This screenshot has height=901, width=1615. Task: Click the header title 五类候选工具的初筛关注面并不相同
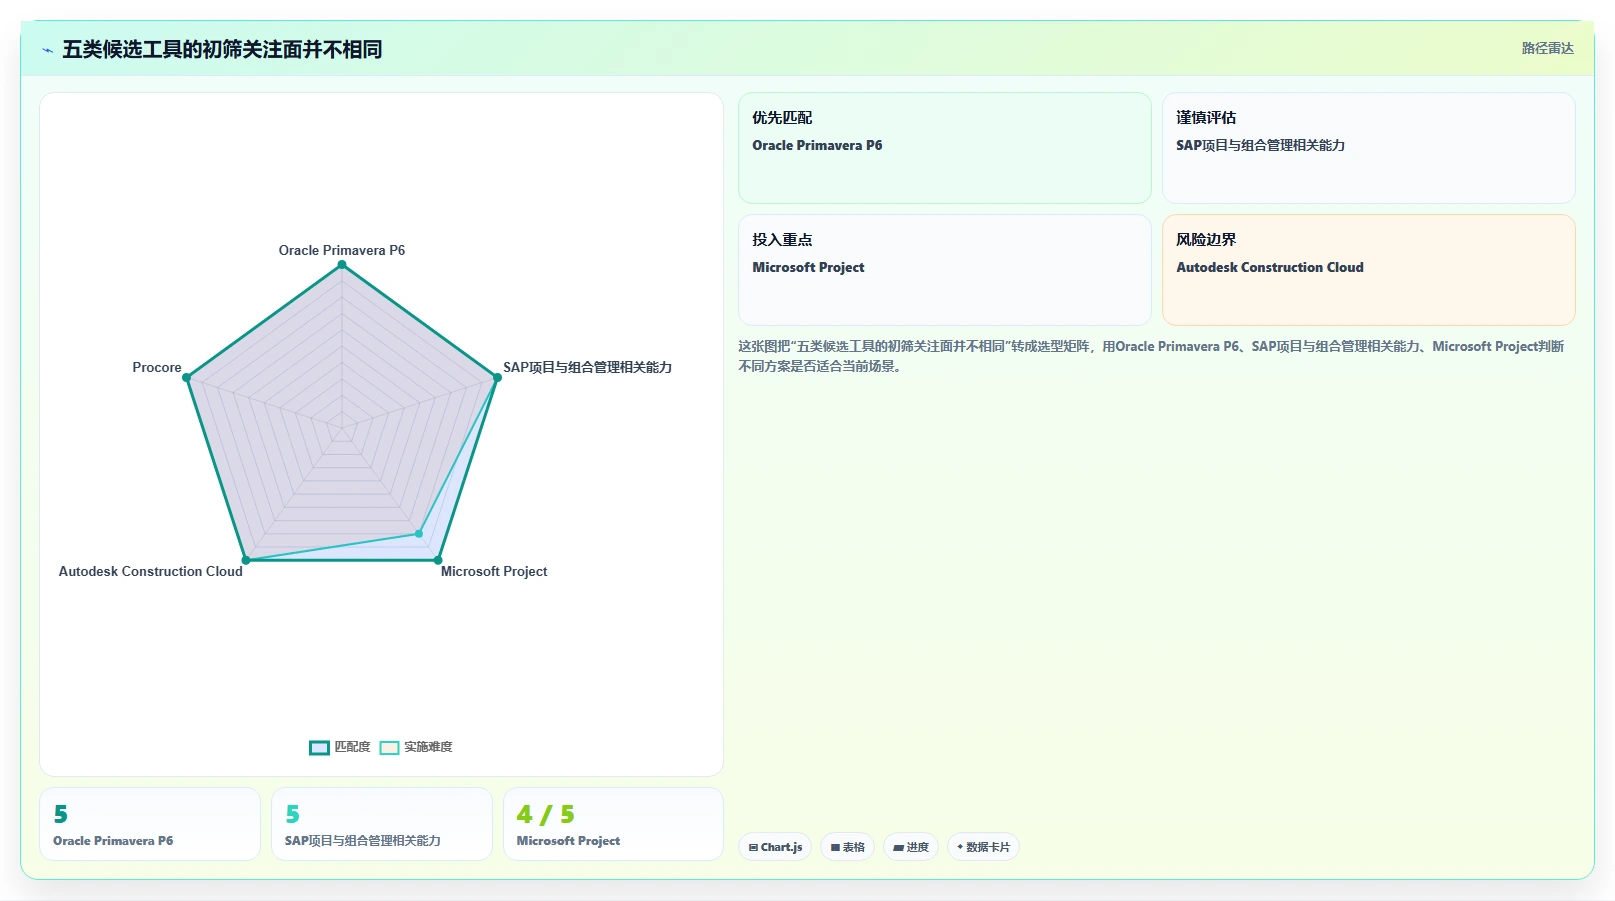222,49
